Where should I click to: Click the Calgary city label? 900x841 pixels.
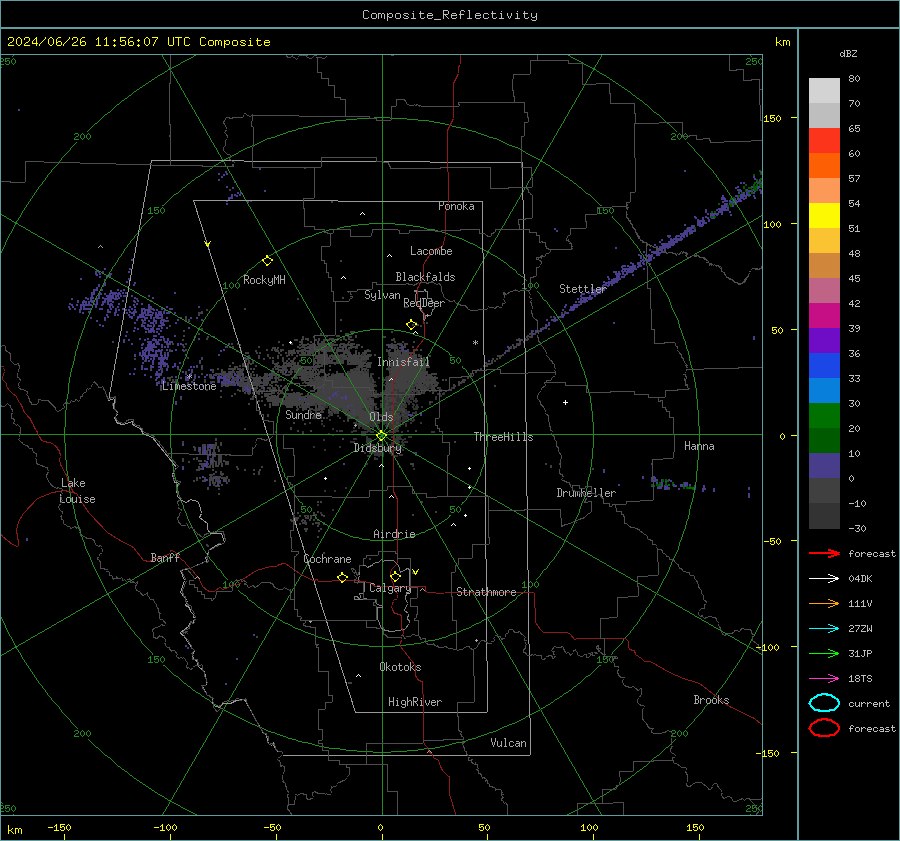pyautogui.click(x=390, y=588)
